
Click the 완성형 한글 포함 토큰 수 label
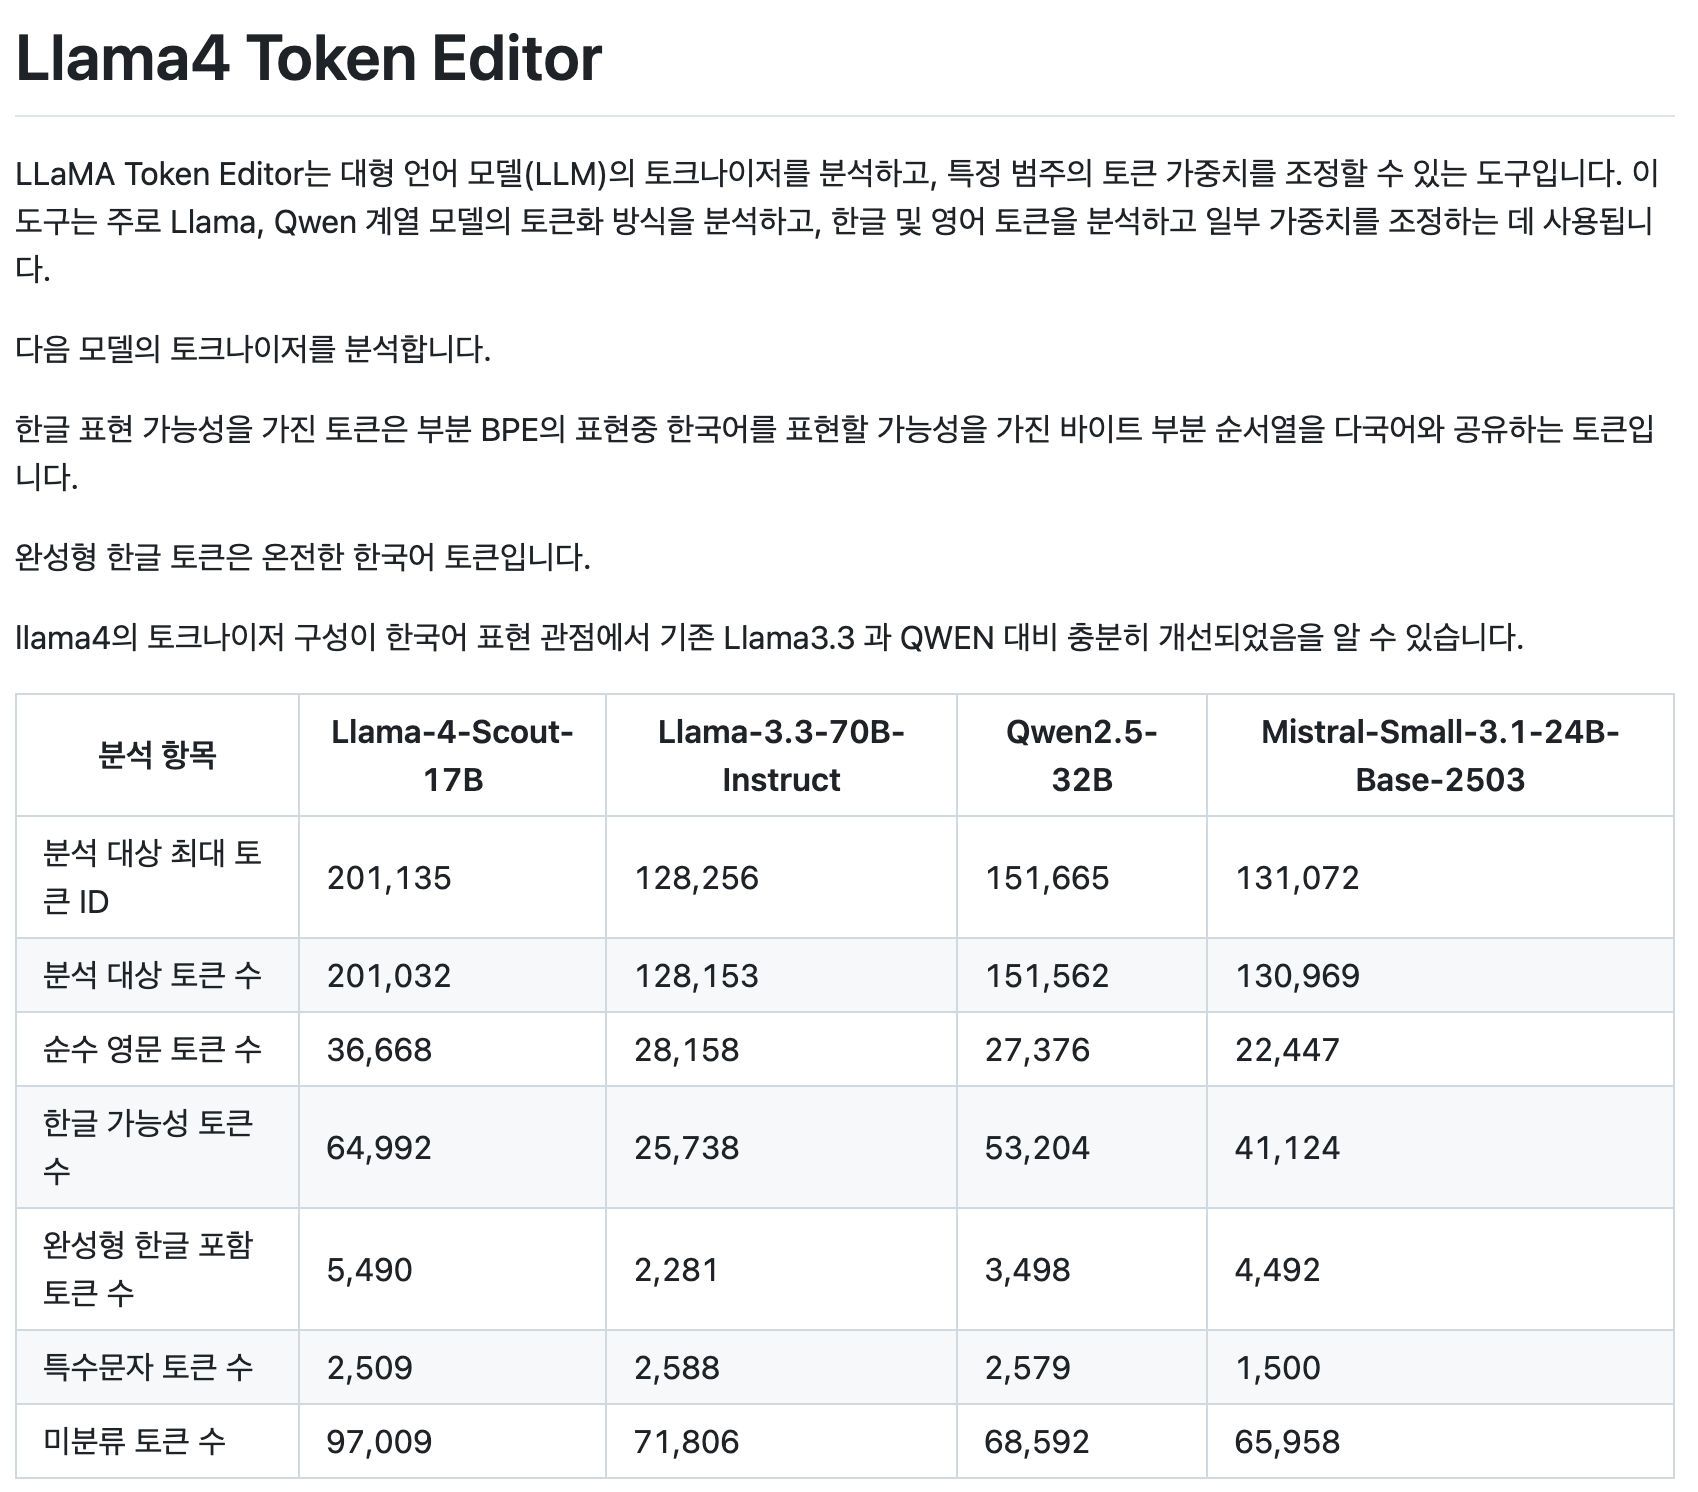click(148, 1269)
